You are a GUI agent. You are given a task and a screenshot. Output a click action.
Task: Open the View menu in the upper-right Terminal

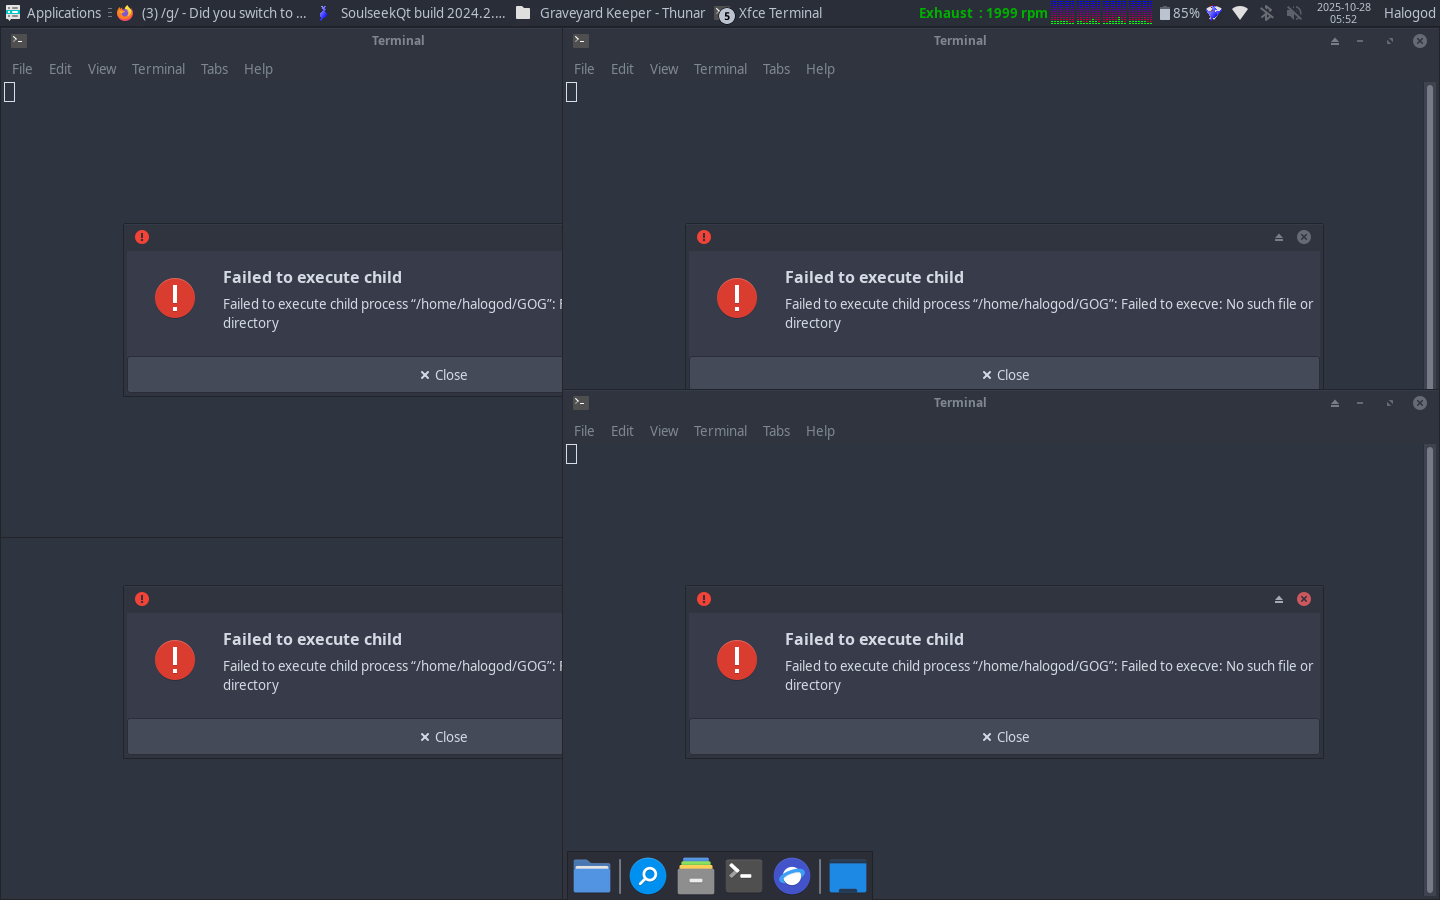[x=664, y=69]
